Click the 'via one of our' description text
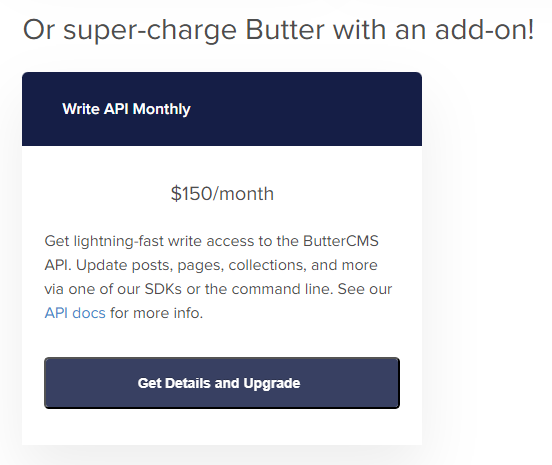This screenshot has height=465, width=552. pos(92,289)
